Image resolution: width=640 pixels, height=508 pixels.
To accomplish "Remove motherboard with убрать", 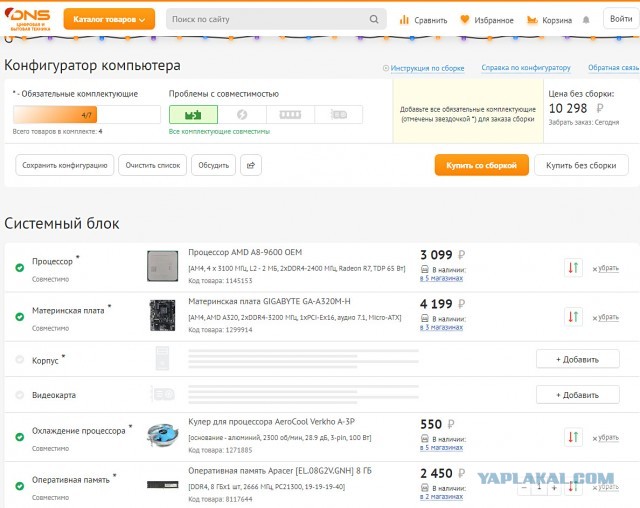I will (606, 317).
